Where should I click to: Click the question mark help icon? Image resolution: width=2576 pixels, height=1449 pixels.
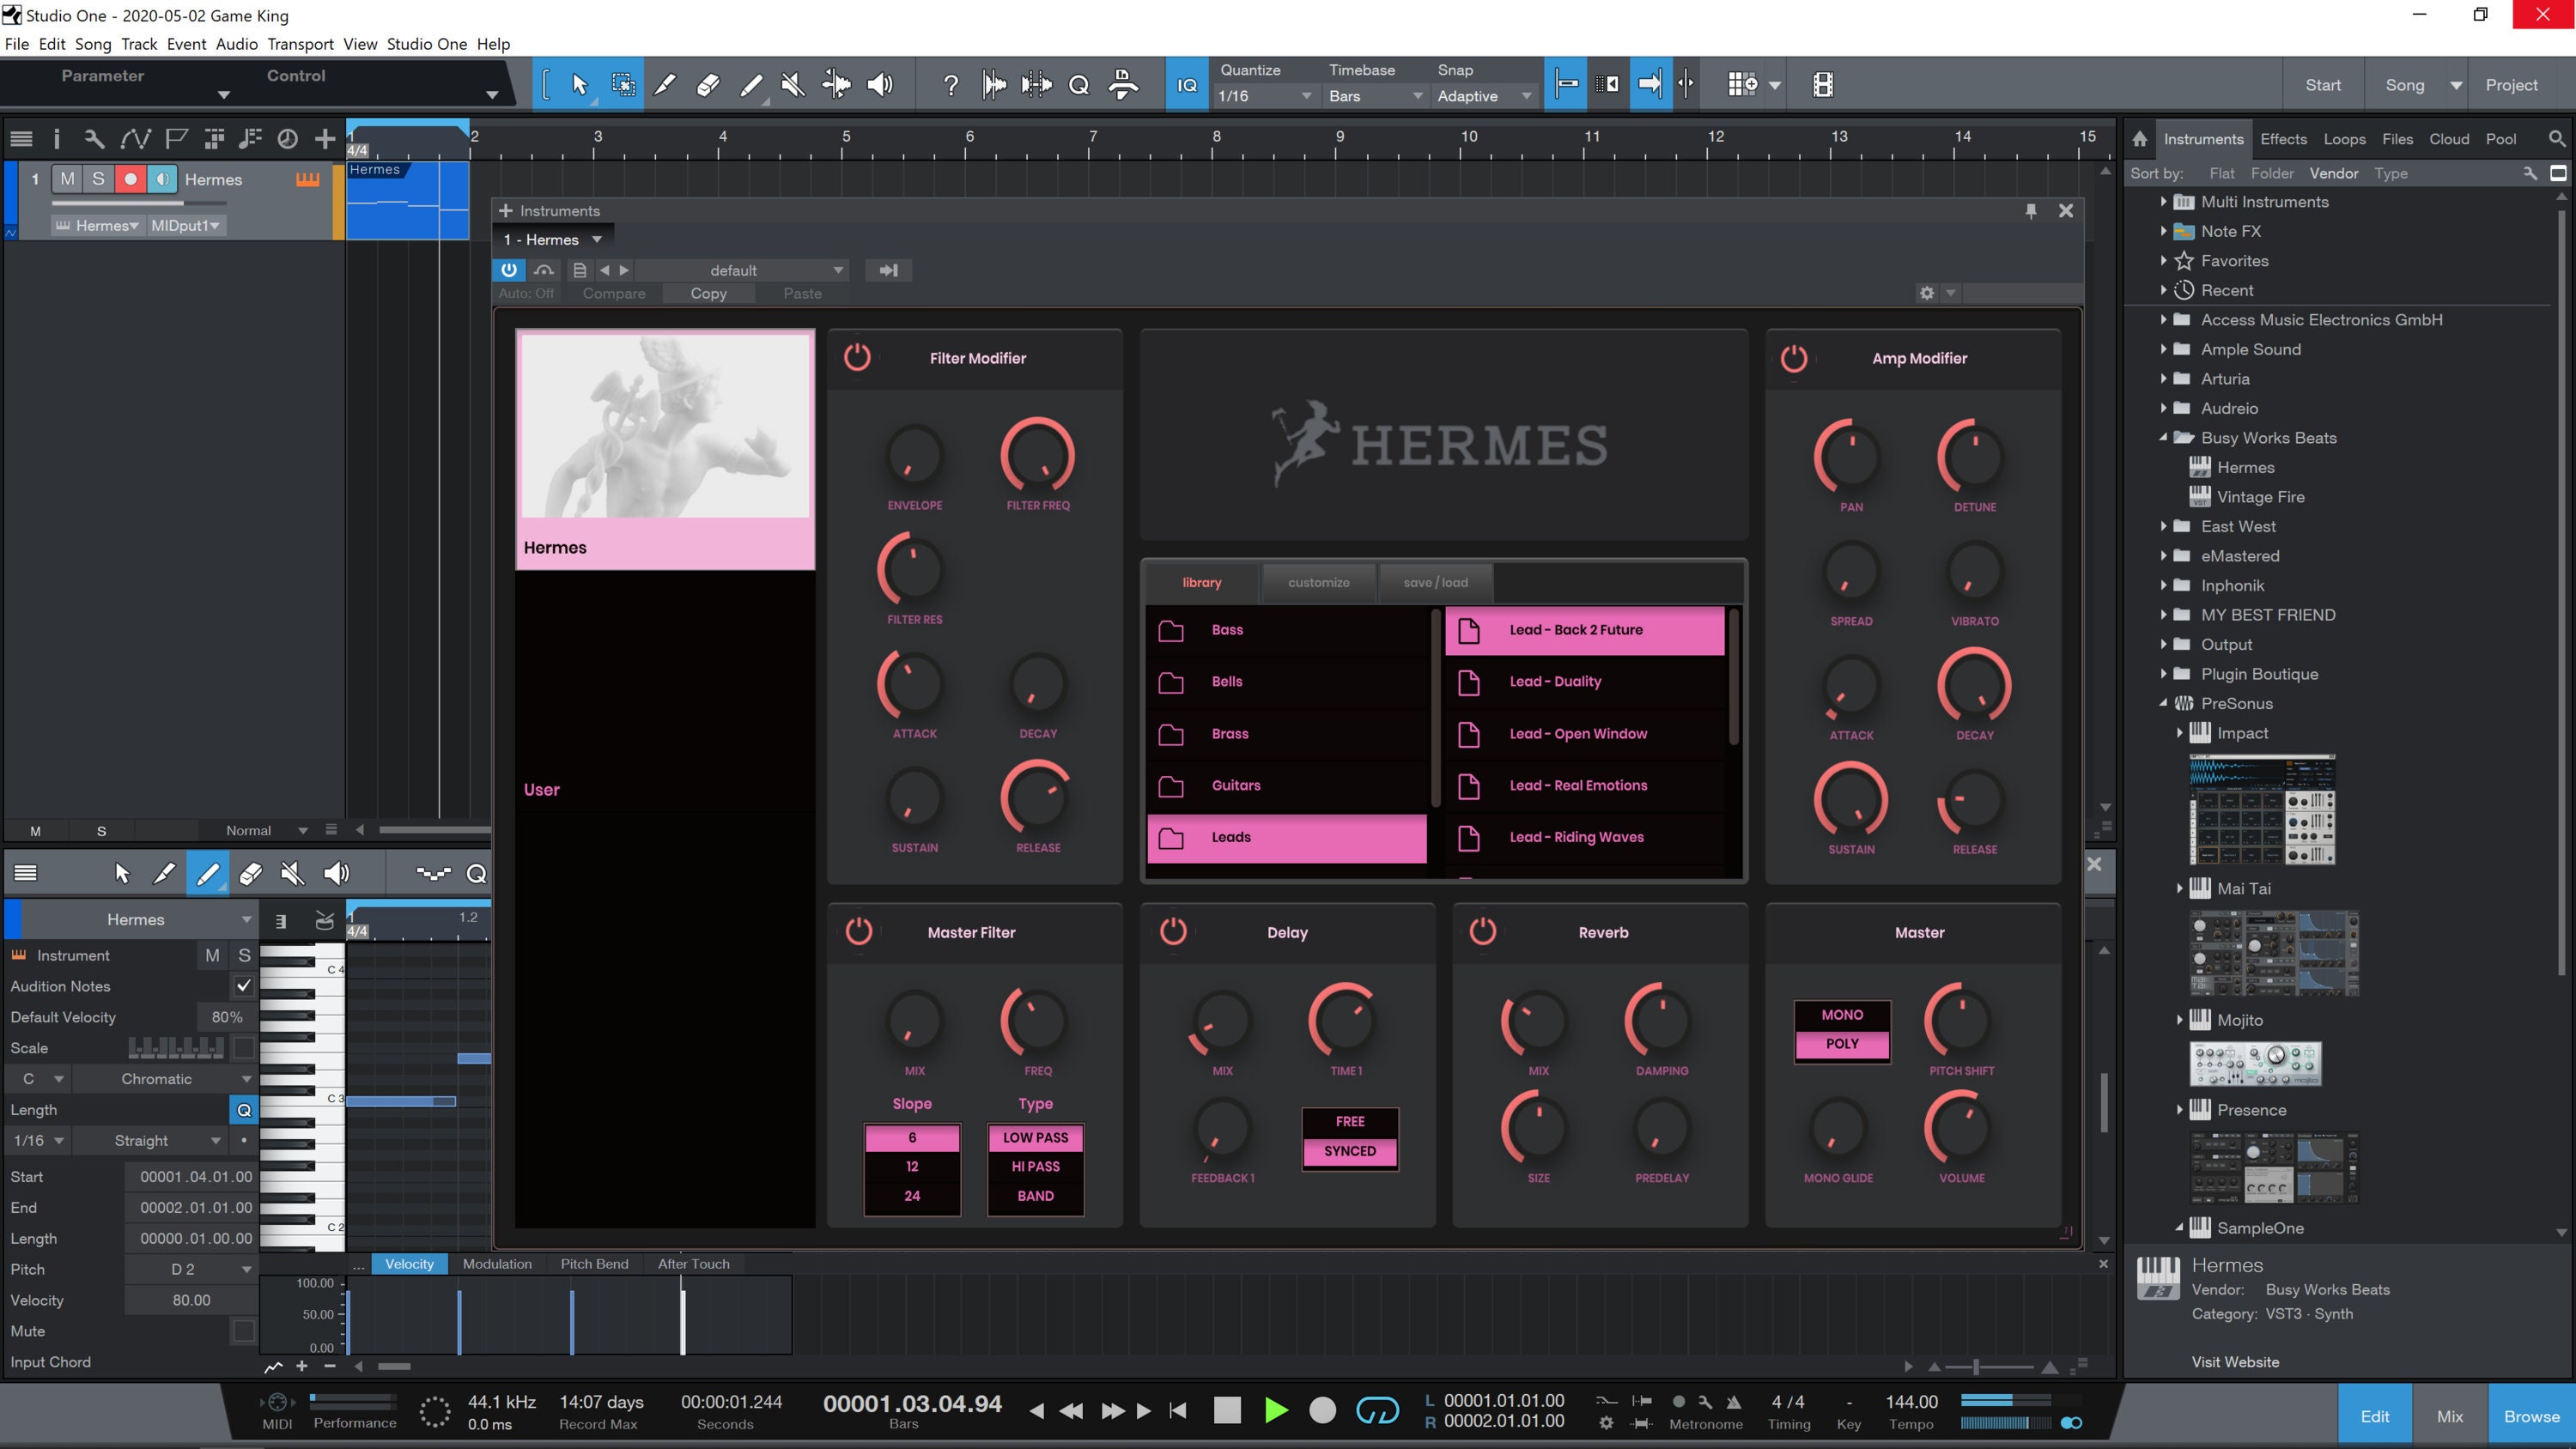pos(951,85)
